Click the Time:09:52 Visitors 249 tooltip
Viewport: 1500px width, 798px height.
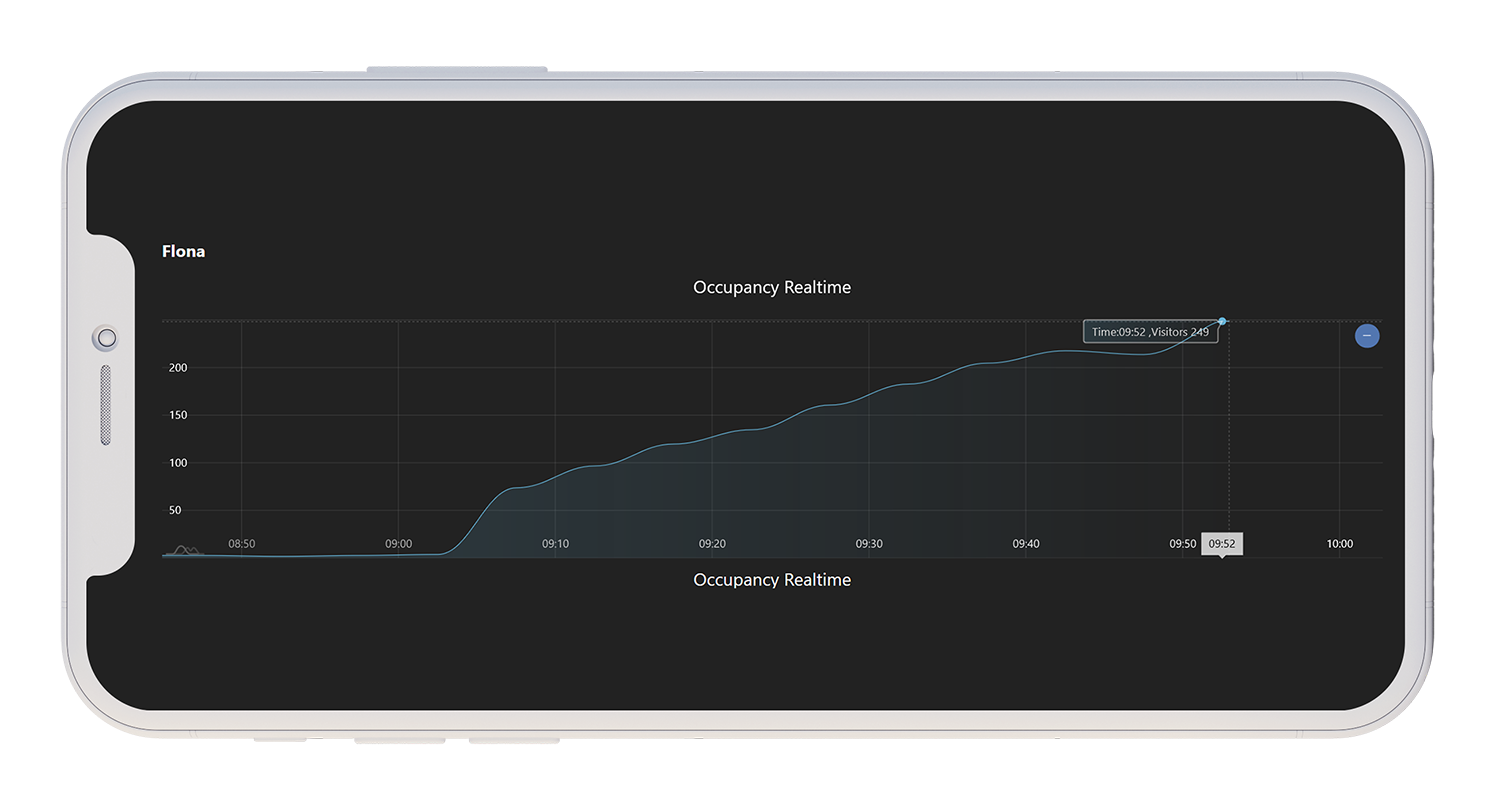tap(1150, 332)
